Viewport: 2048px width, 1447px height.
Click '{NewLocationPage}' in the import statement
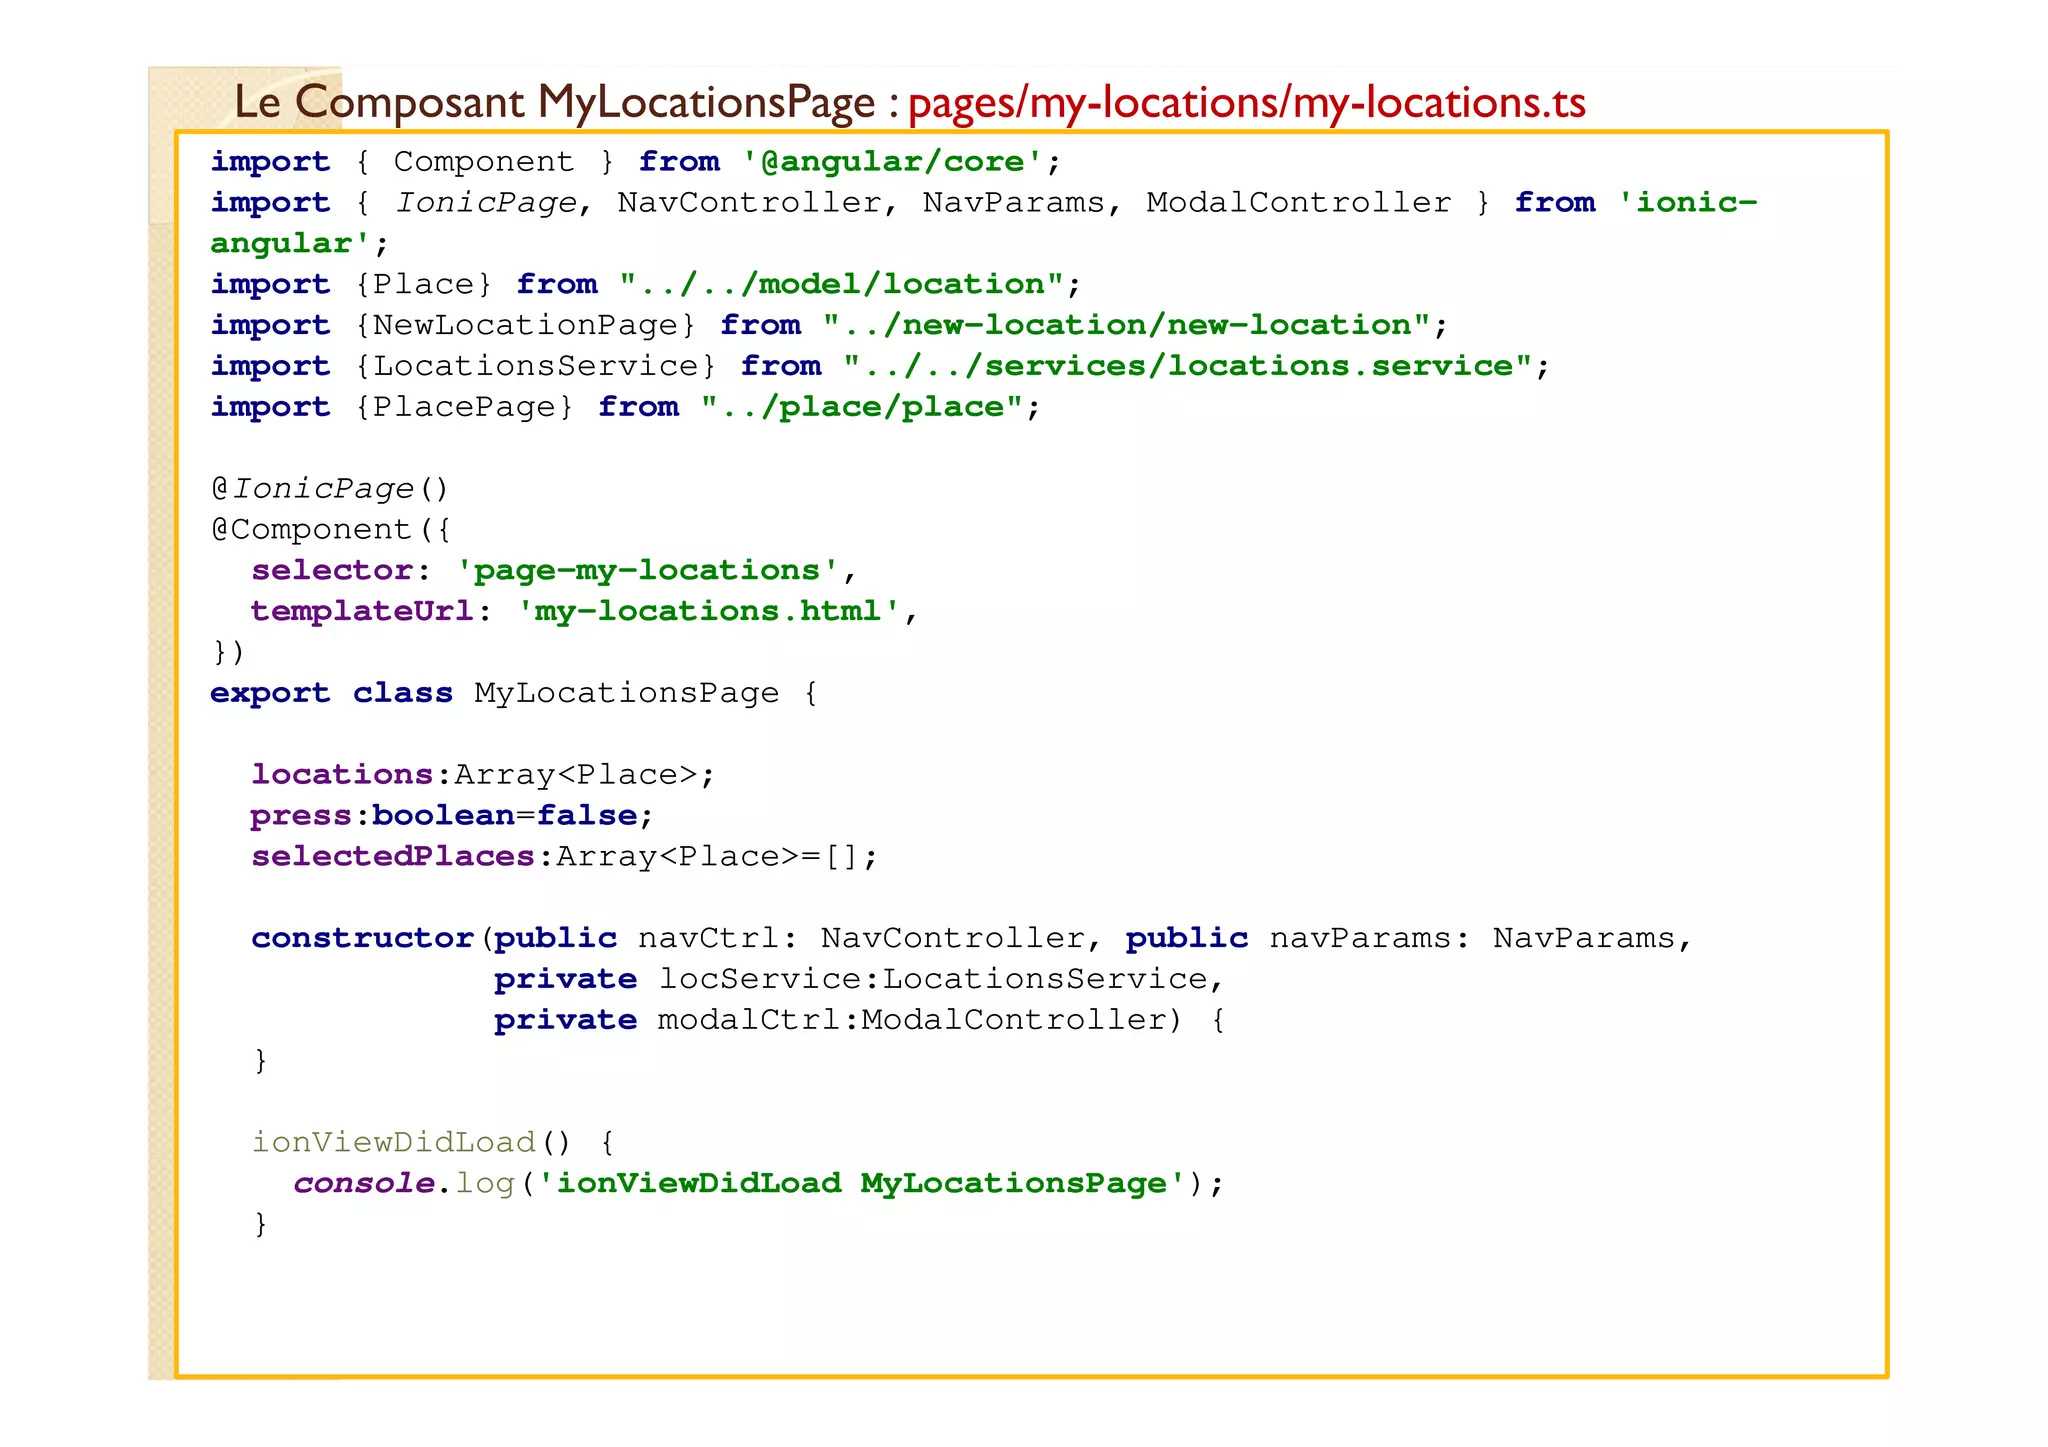click(525, 325)
